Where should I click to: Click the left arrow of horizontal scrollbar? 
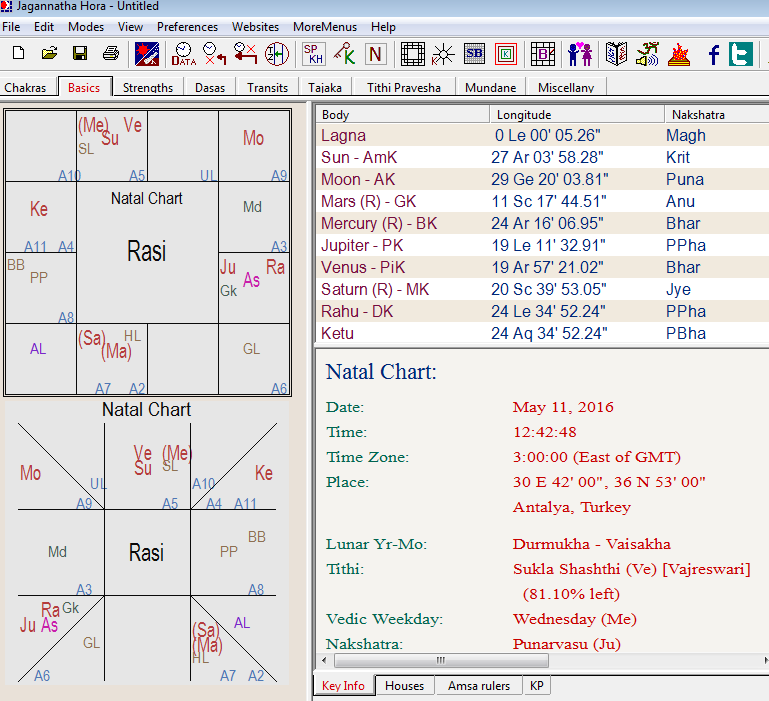[x=324, y=660]
